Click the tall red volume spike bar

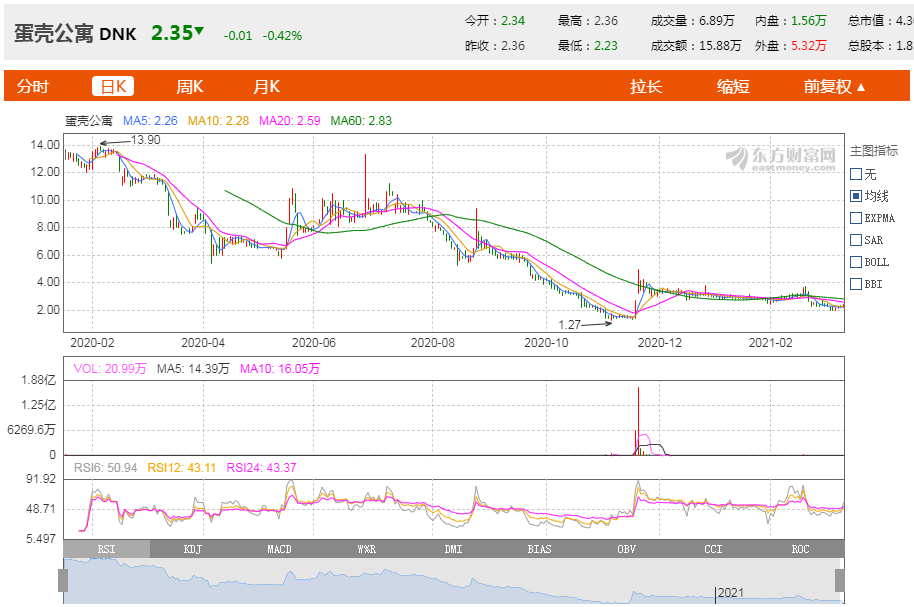(x=638, y=421)
